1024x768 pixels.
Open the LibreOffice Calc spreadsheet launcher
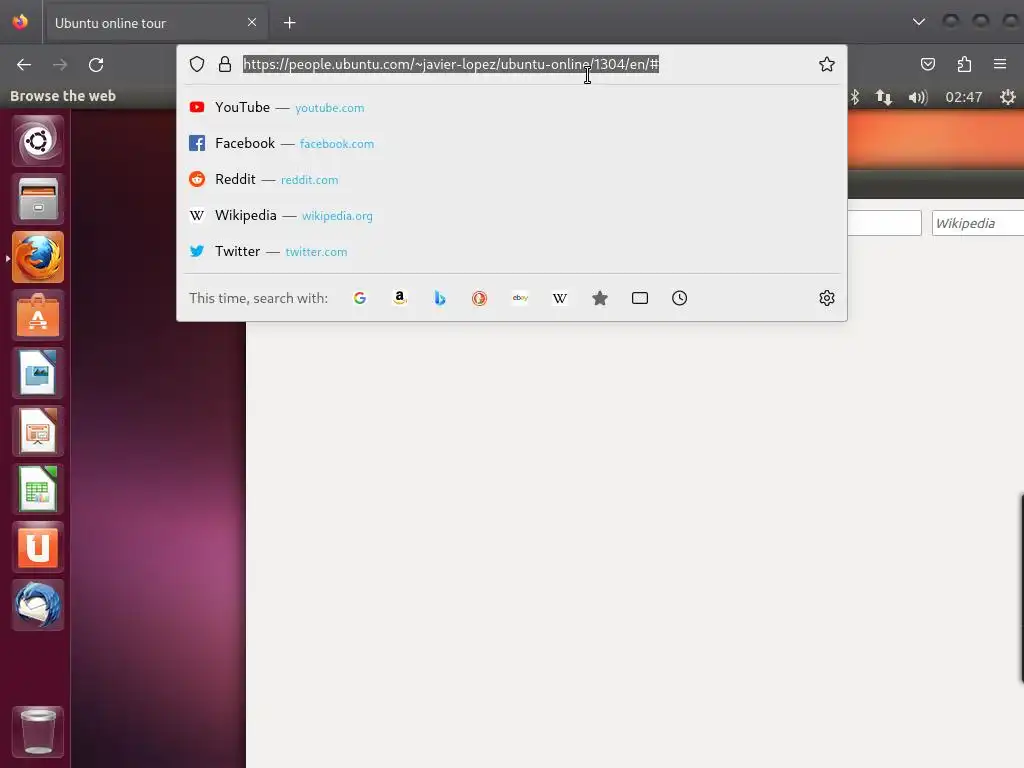38,488
